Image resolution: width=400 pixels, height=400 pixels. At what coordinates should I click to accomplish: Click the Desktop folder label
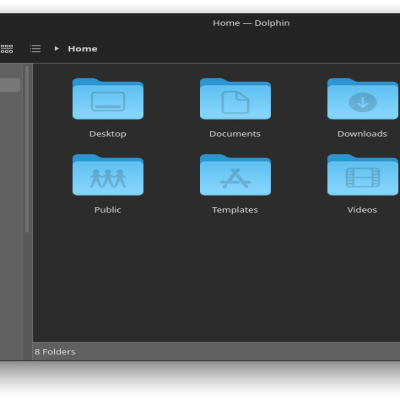click(108, 134)
